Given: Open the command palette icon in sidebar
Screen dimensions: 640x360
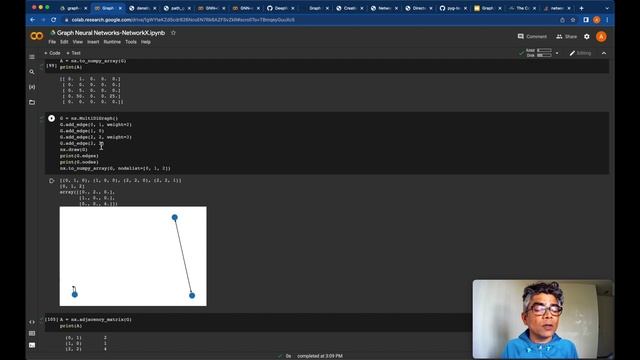Looking at the screenshot, I should tap(32, 333).
